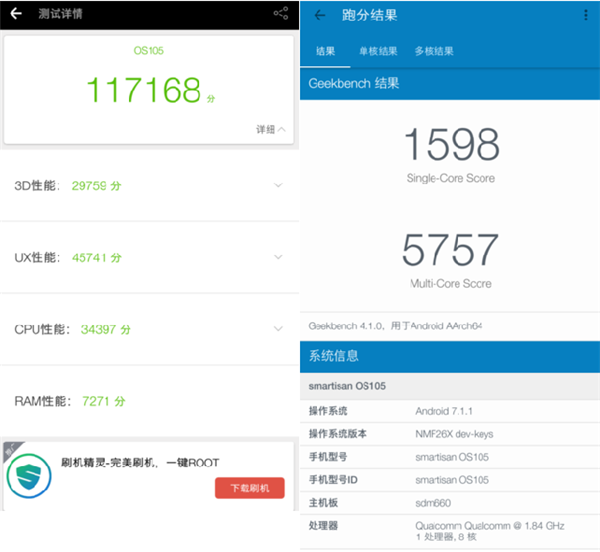
Task: Select the NMF26X dev-keys value
Action: [x=454, y=434]
